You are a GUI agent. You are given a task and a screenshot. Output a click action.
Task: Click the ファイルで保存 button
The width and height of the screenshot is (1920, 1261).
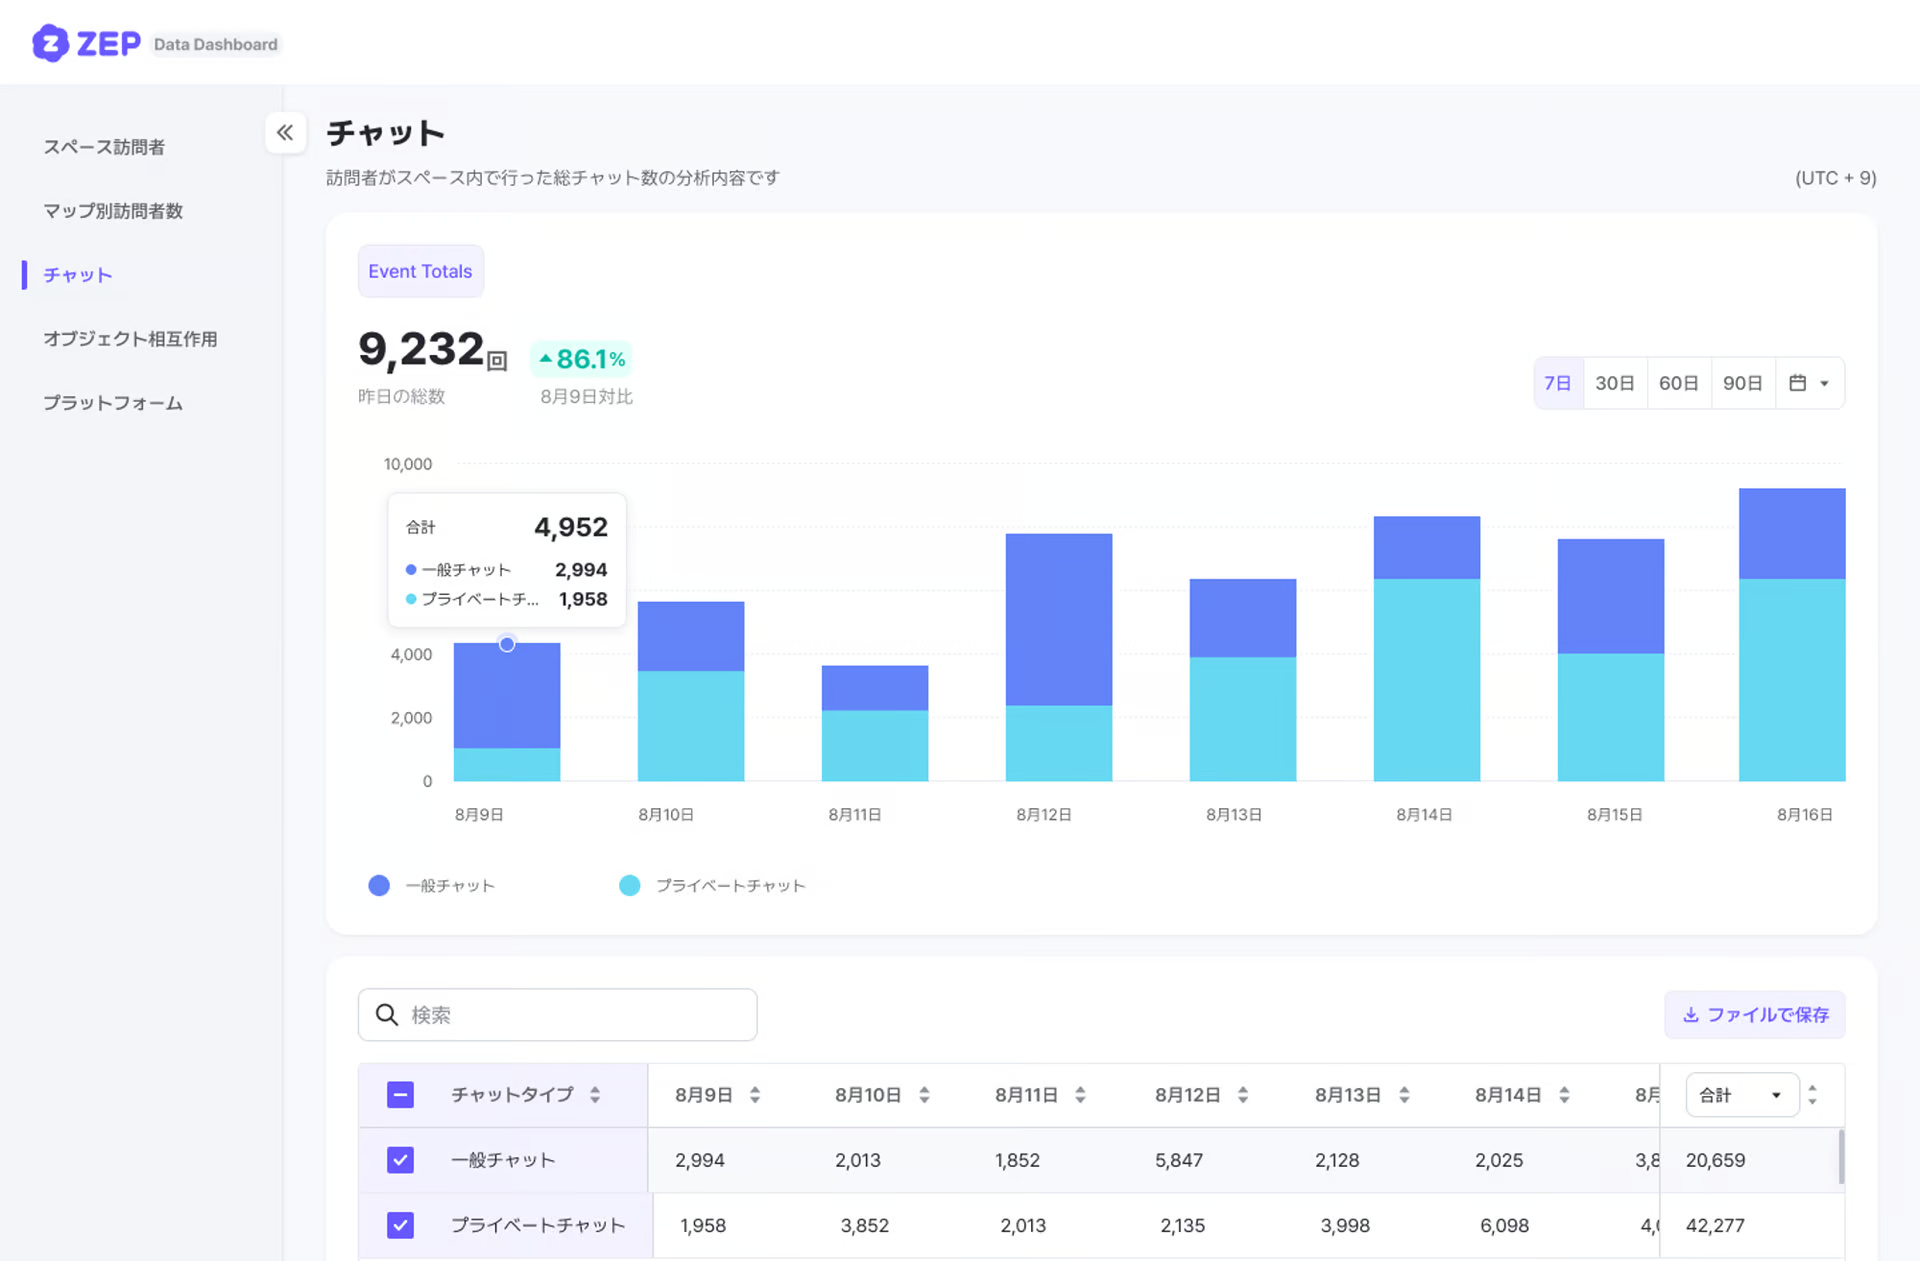click(1755, 1015)
